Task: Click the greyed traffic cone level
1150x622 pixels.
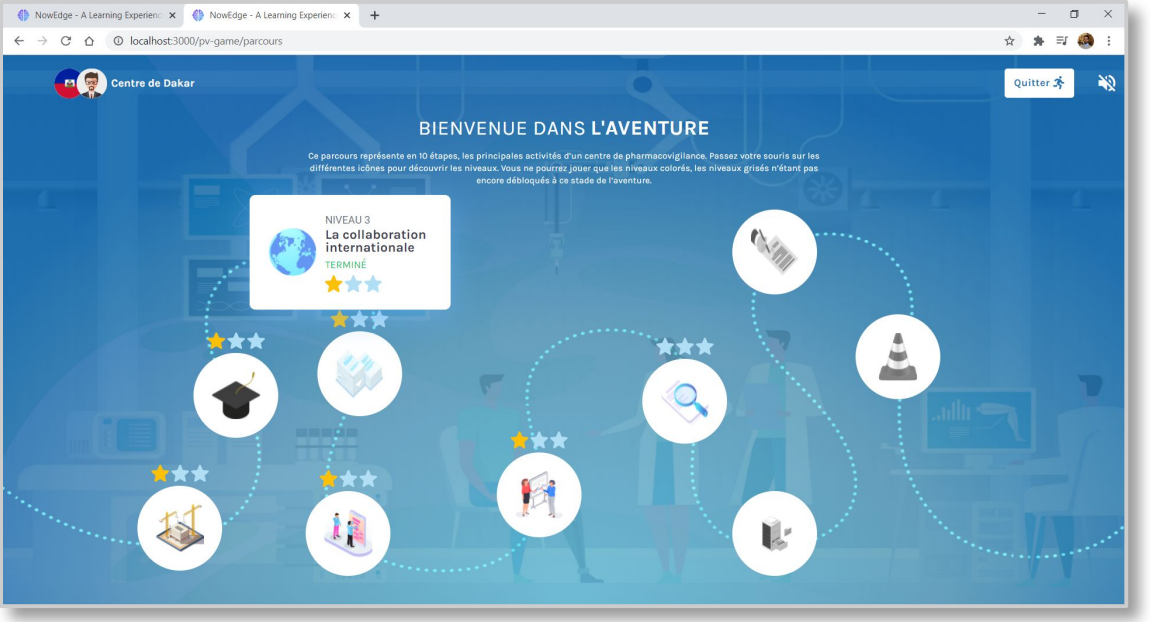Action: [897, 357]
